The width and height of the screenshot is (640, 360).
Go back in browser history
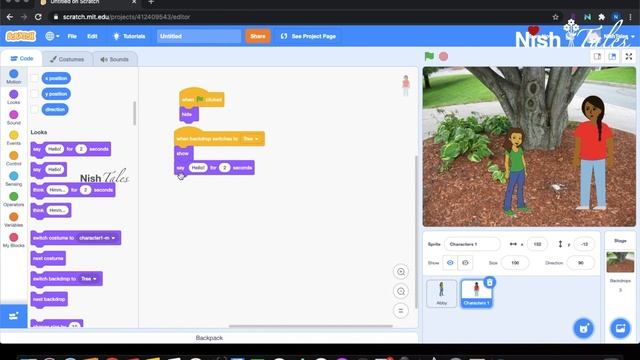(x=10, y=17)
